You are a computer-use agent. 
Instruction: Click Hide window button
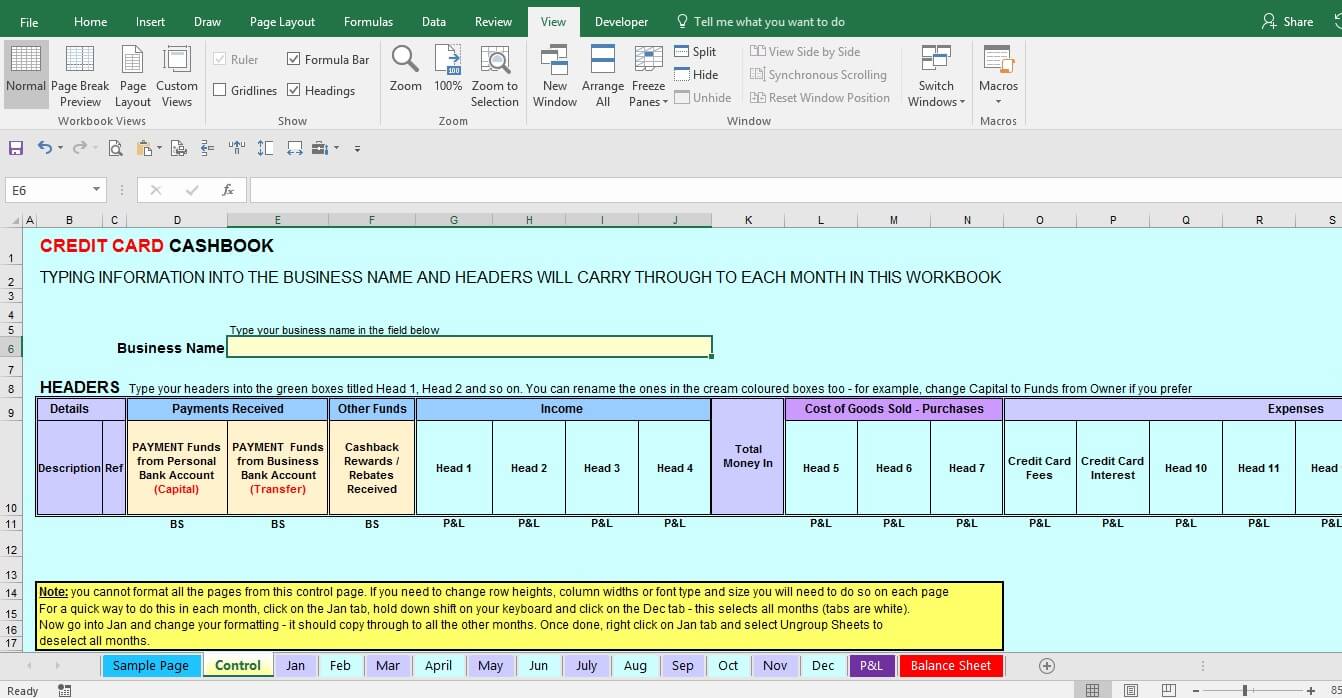coord(696,75)
